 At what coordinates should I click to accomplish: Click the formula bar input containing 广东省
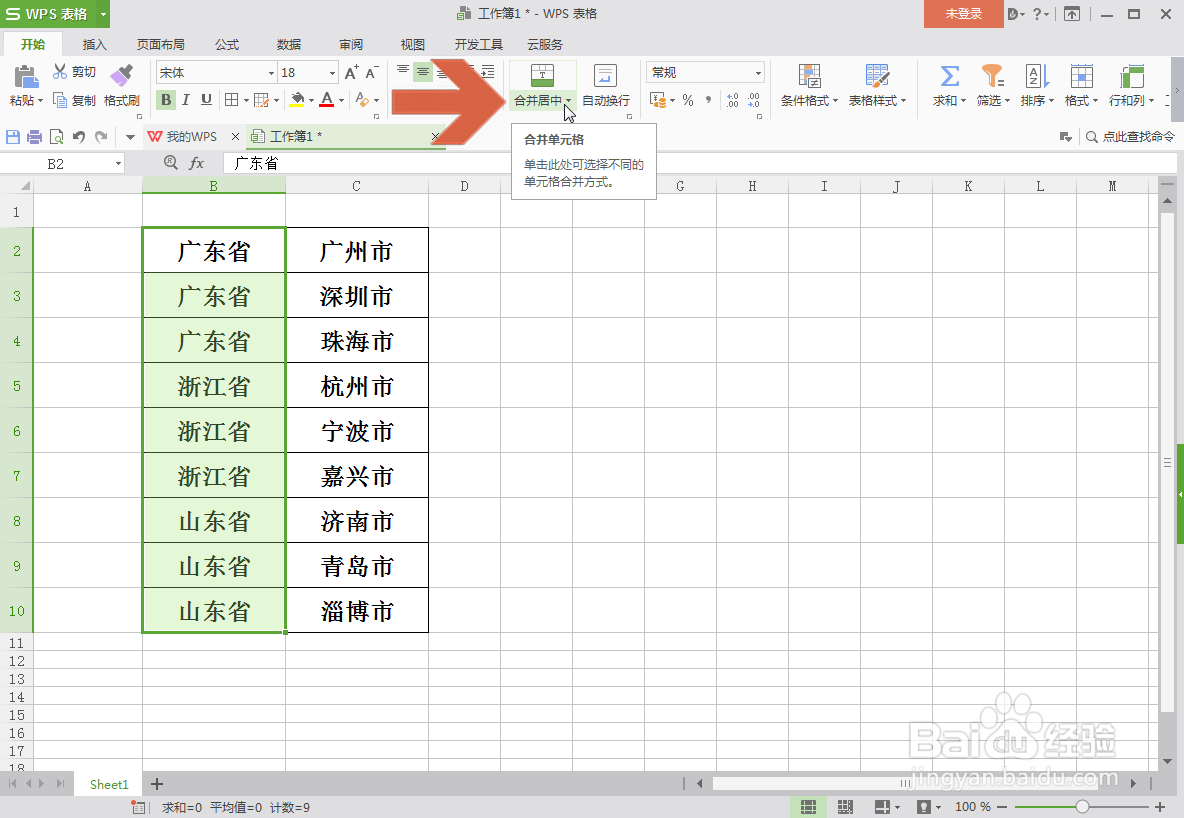coord(699,163)
